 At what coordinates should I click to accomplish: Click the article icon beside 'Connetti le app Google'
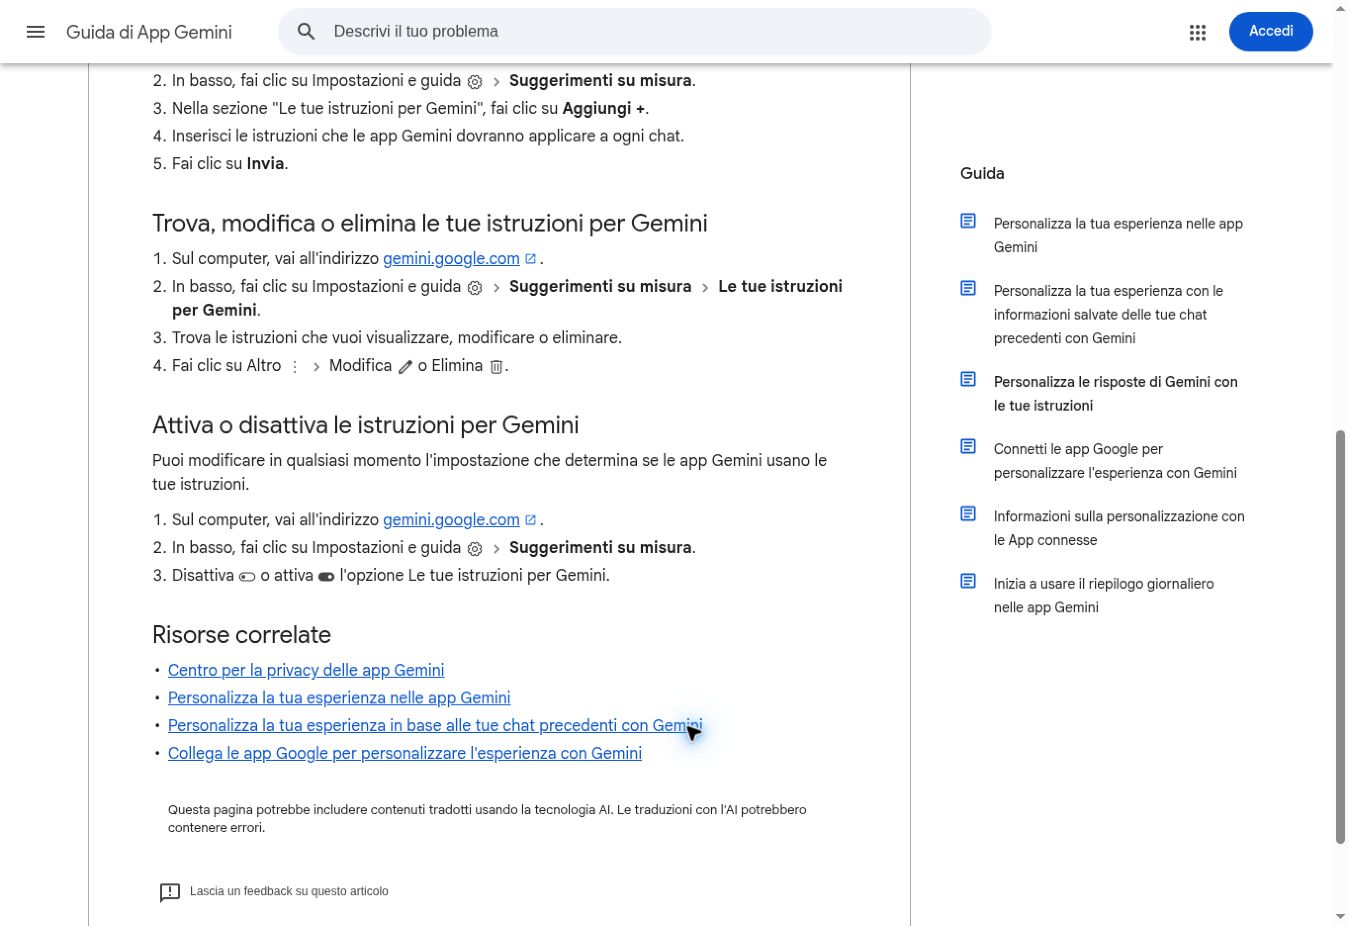968,446
